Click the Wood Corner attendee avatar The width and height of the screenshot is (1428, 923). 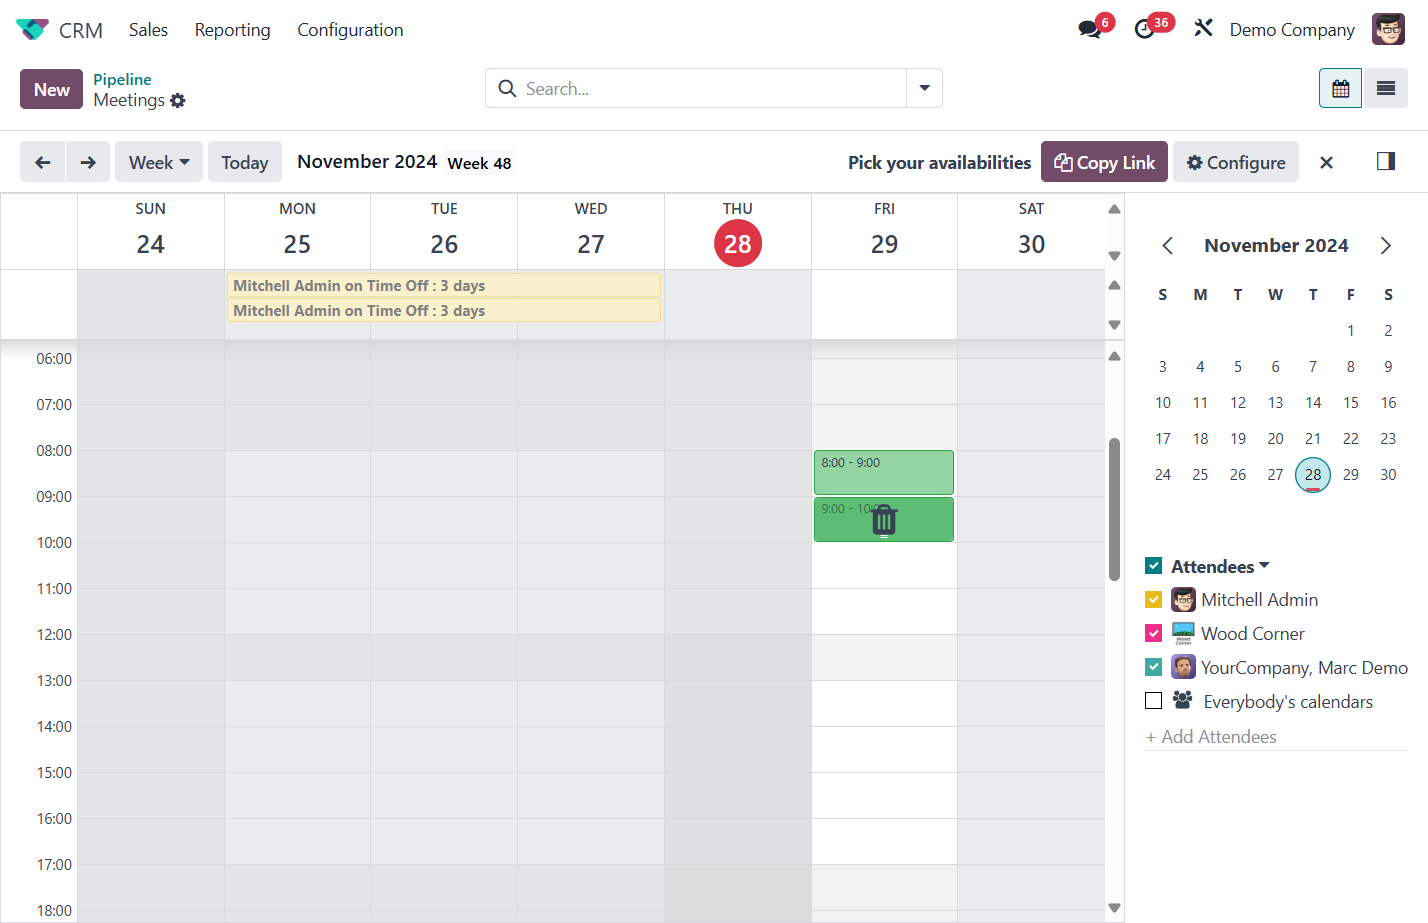[1183, 633]
